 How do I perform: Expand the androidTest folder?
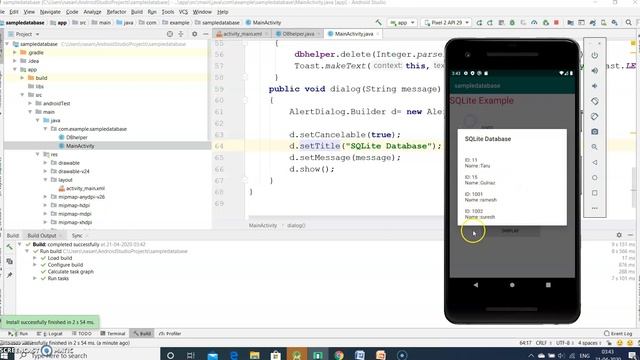click(x=30, y=103)
